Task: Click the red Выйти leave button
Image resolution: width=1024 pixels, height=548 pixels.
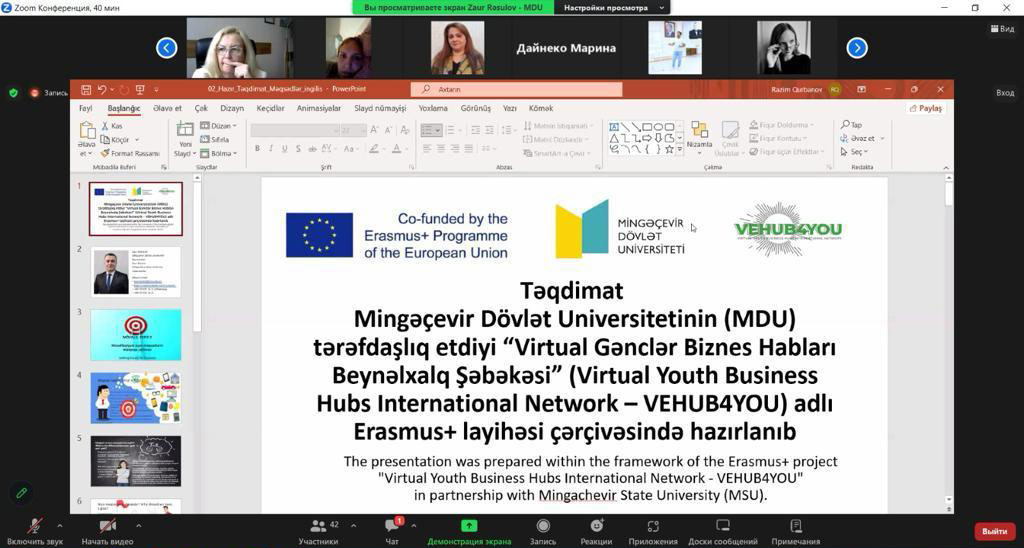Action: click(x=995, y=532)
